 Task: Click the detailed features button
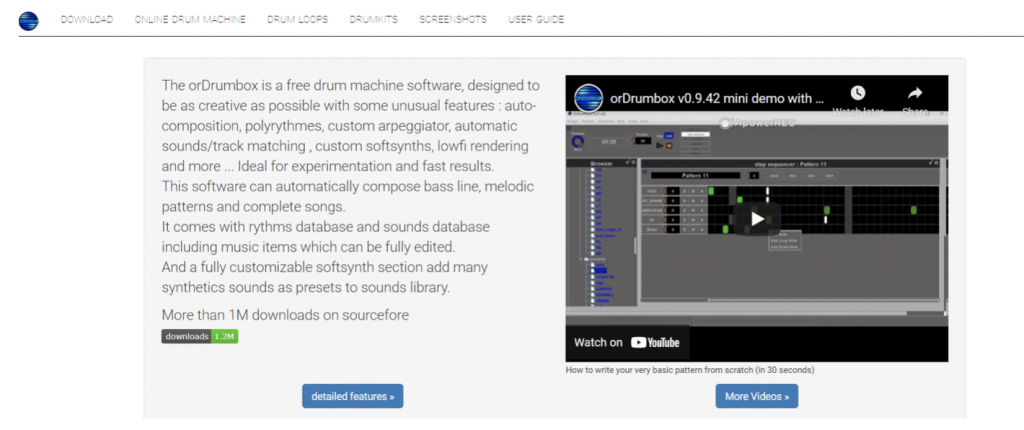click(x=352, y=396)
